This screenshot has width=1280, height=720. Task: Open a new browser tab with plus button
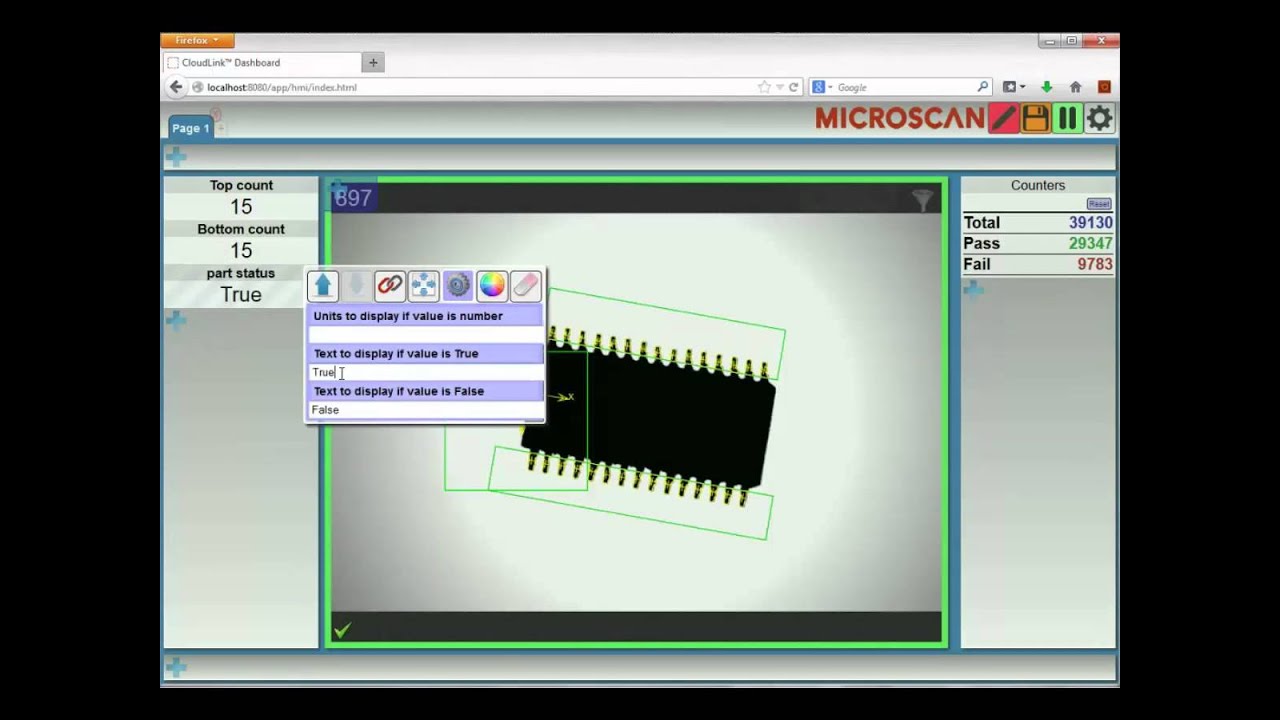pos(373,62)
